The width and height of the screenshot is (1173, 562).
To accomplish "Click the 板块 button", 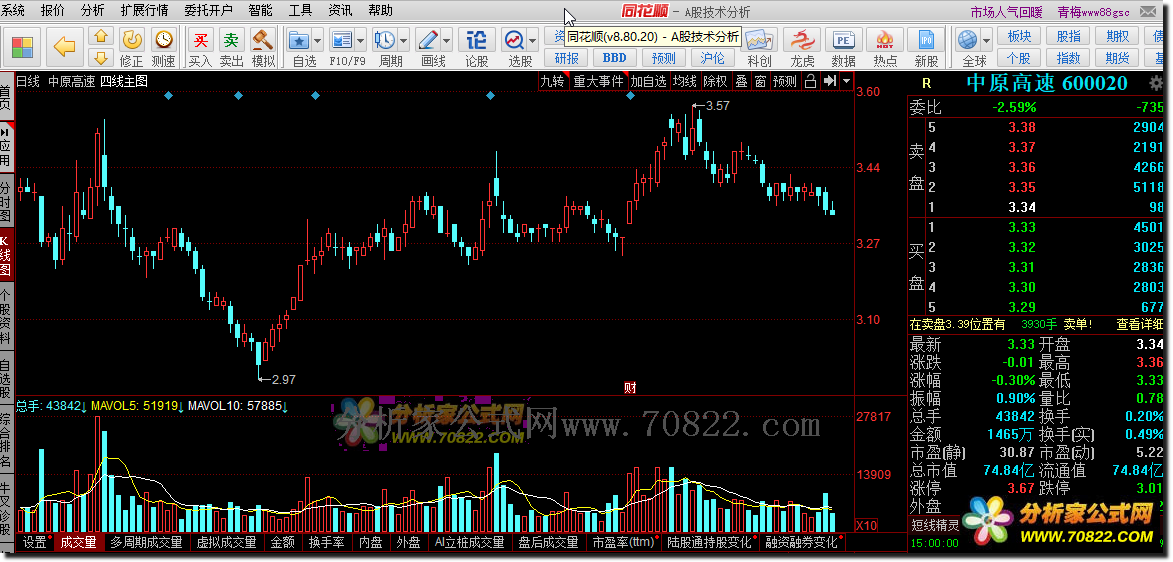I will tap(1020, 36).
